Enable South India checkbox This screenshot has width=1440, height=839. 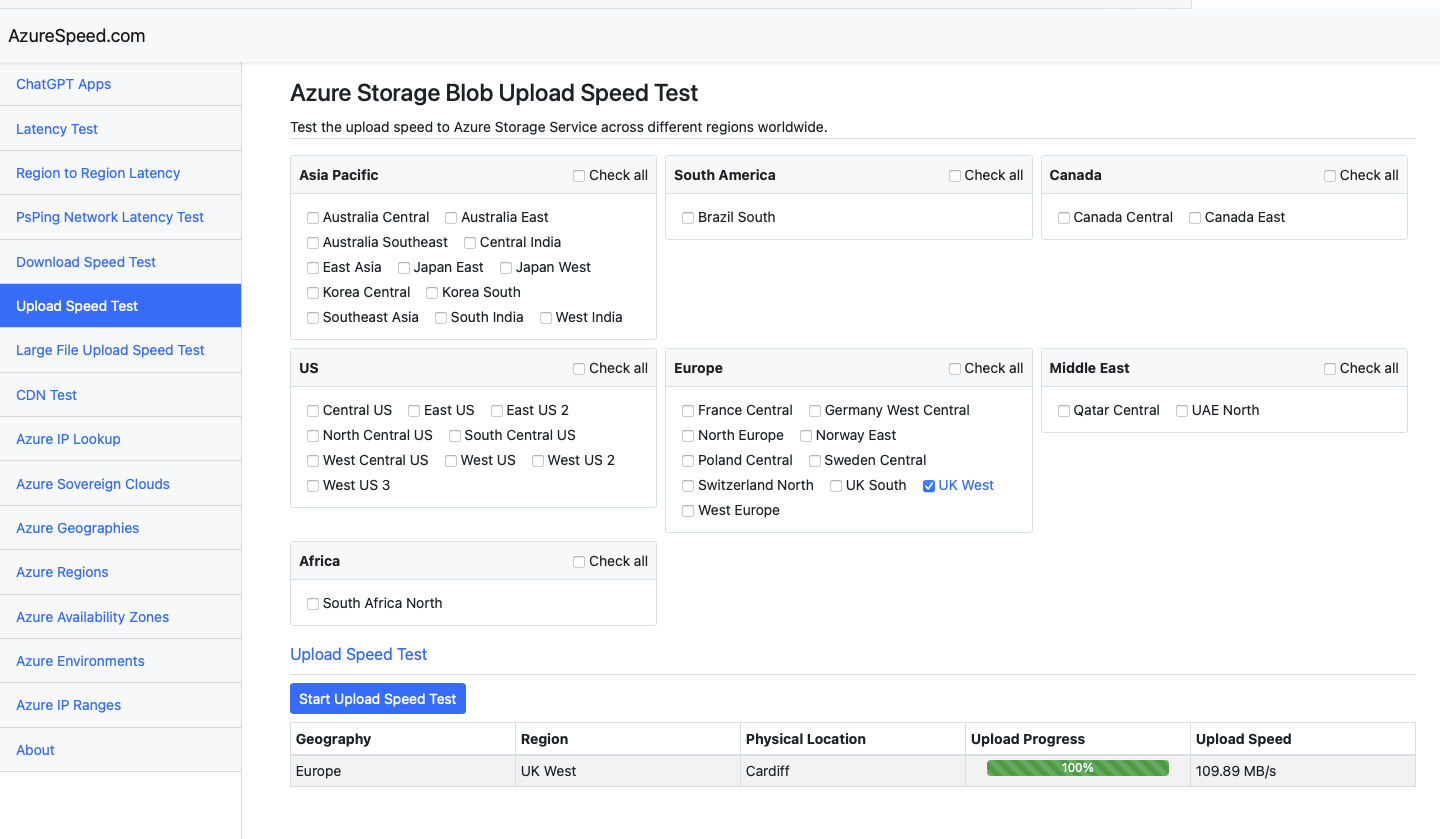441,318
